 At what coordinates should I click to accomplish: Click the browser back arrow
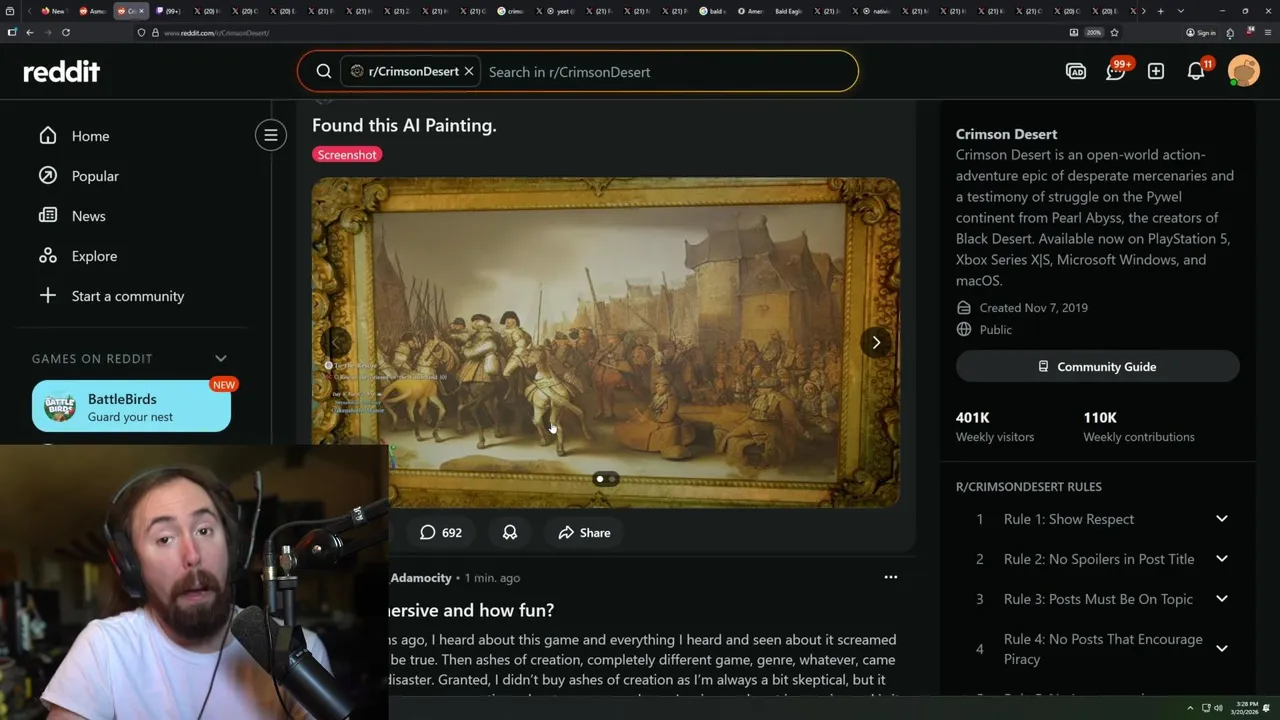click(x=30, y=33)
